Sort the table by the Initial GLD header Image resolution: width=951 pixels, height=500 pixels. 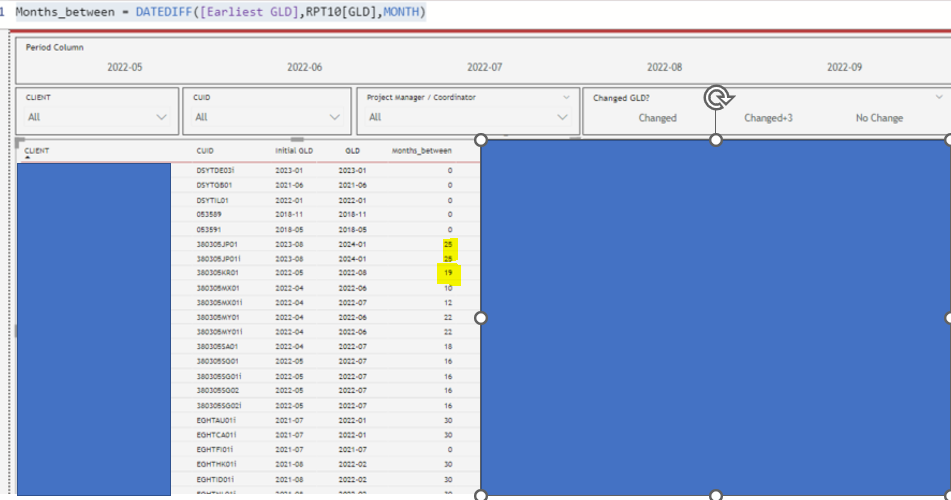294,150
